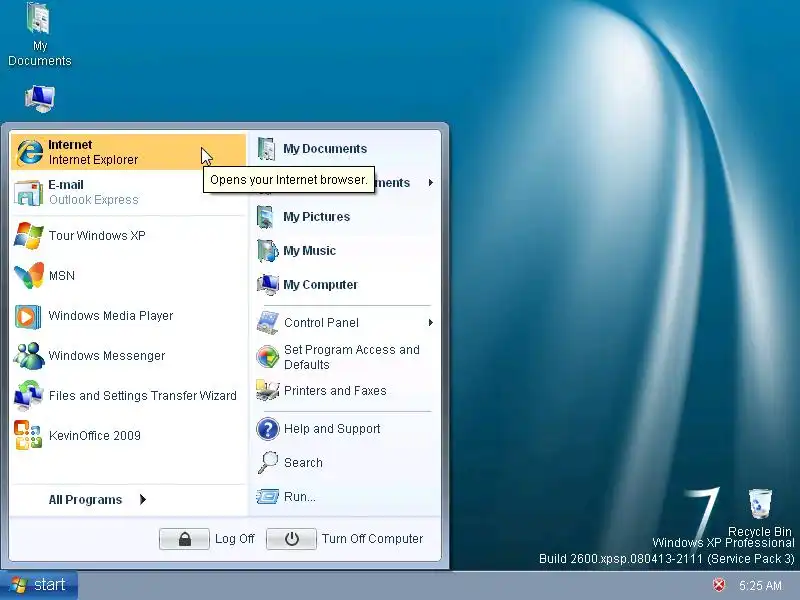Click the Log Off lock button
Image resolution: width=800 pixels, height=600 pixels.
184,539
